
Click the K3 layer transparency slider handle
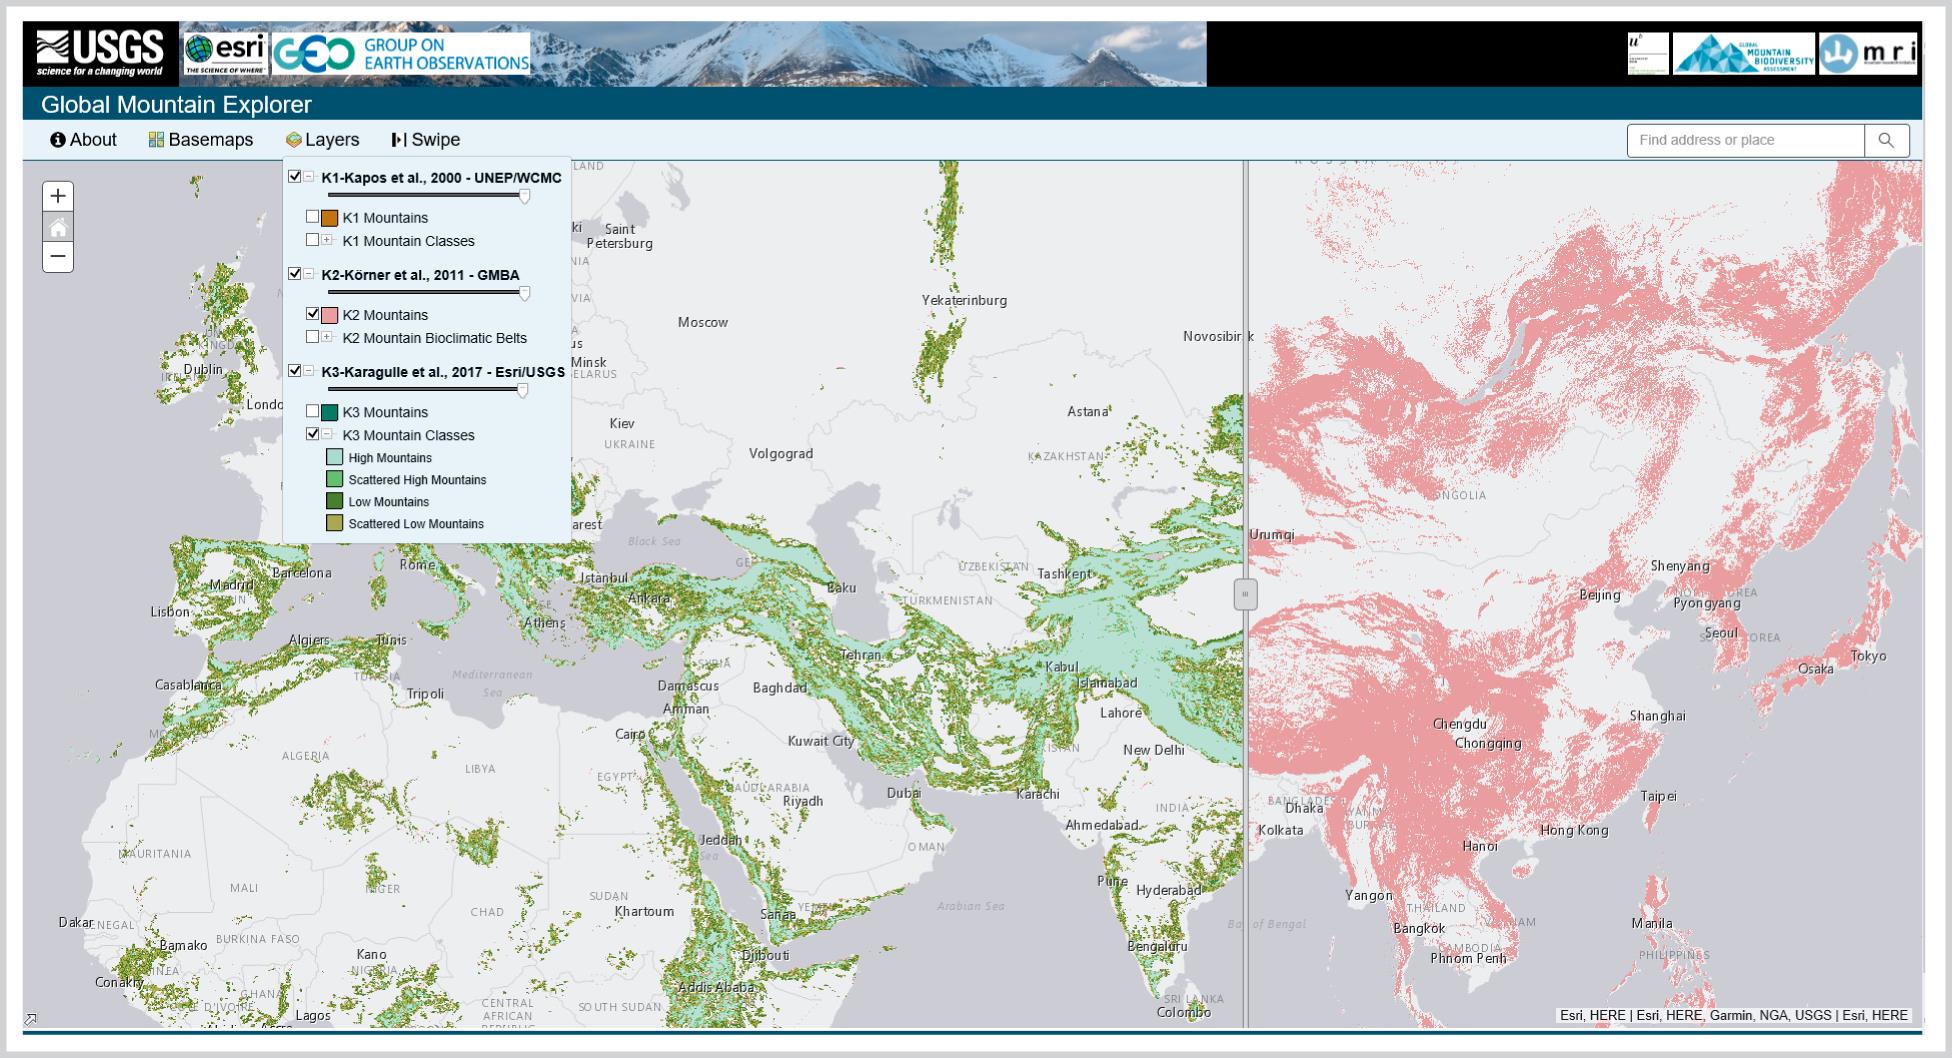click(x=522, y=390)
